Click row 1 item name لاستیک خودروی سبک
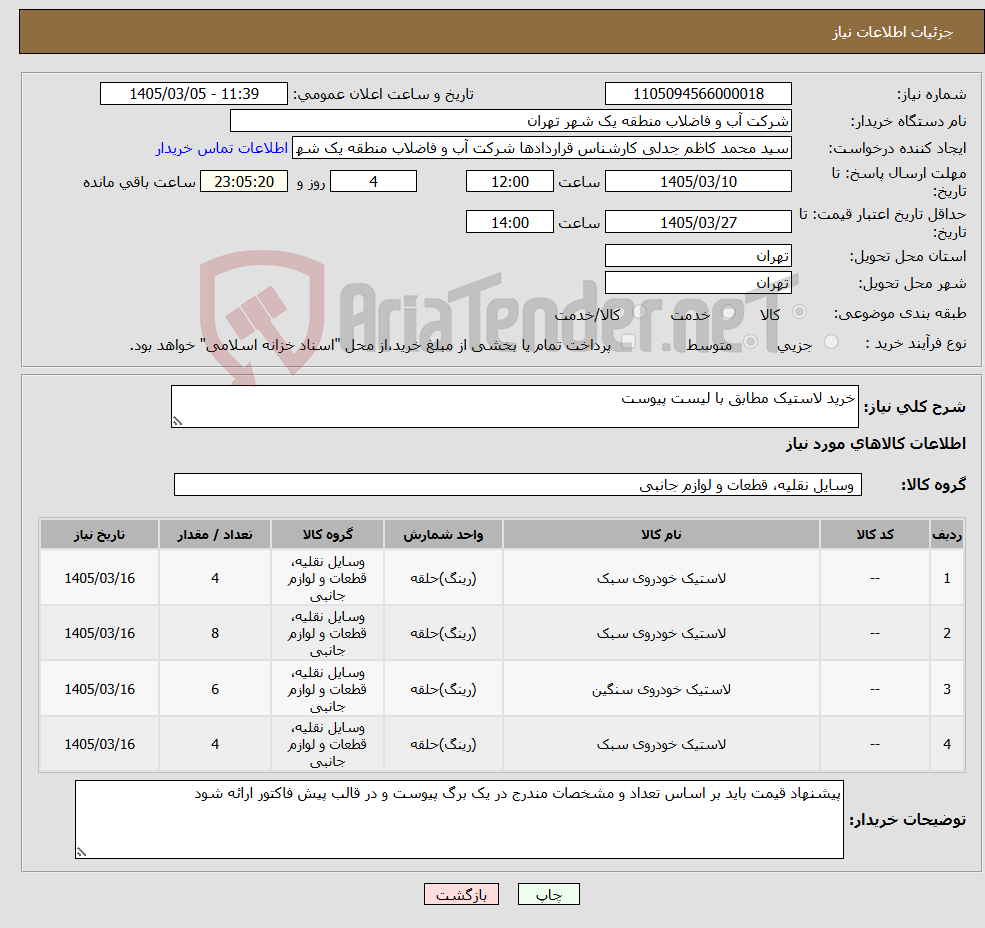Viewport: 985px width, 928px height. coord(661,578)
